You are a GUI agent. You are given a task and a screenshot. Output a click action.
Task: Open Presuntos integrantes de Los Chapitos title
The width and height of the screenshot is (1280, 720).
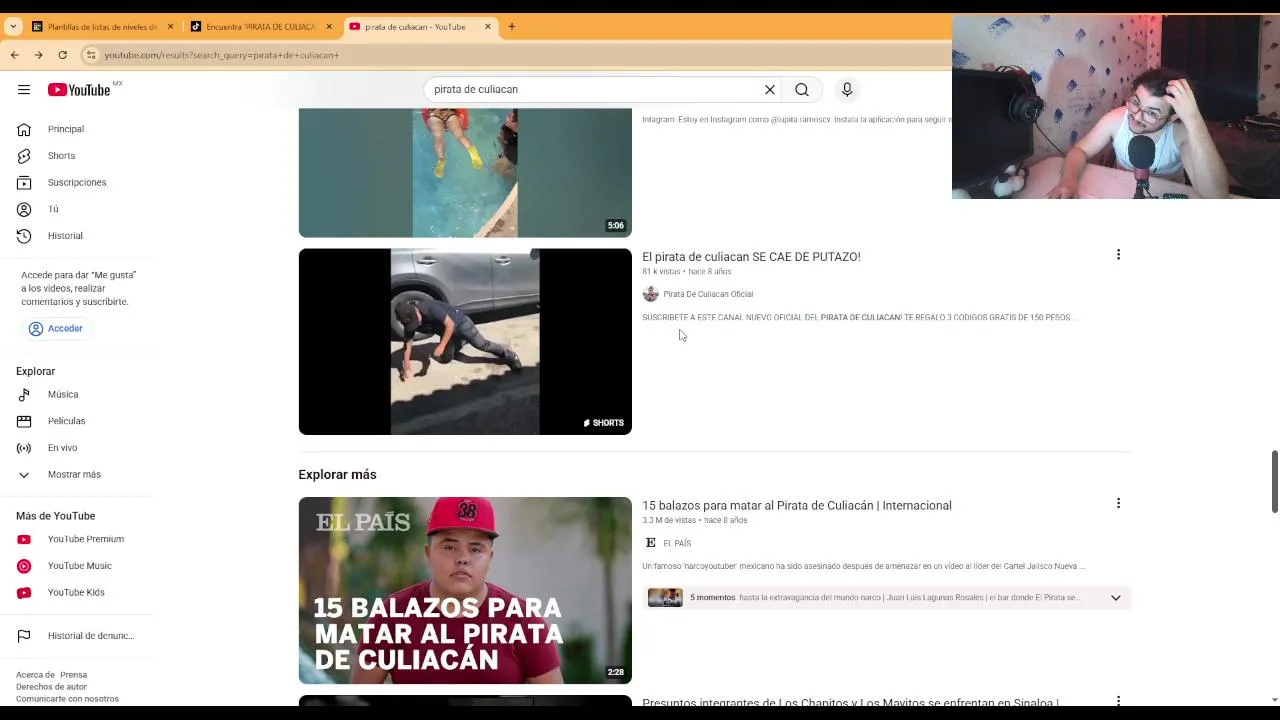point(850,702)
